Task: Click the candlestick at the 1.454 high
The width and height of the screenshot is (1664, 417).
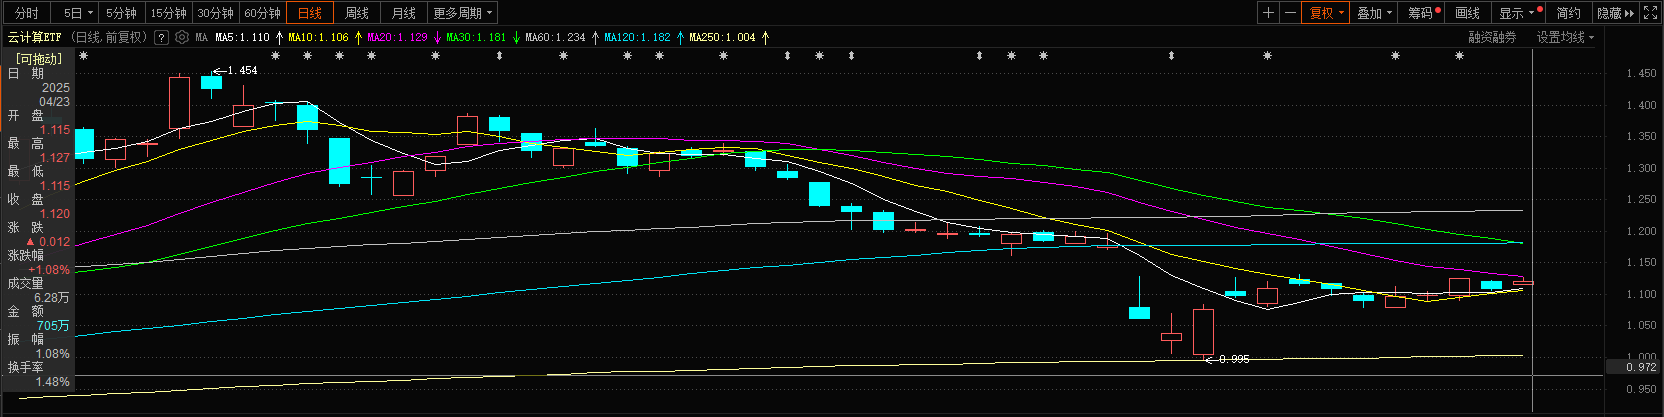Action: tap(211, 83)
